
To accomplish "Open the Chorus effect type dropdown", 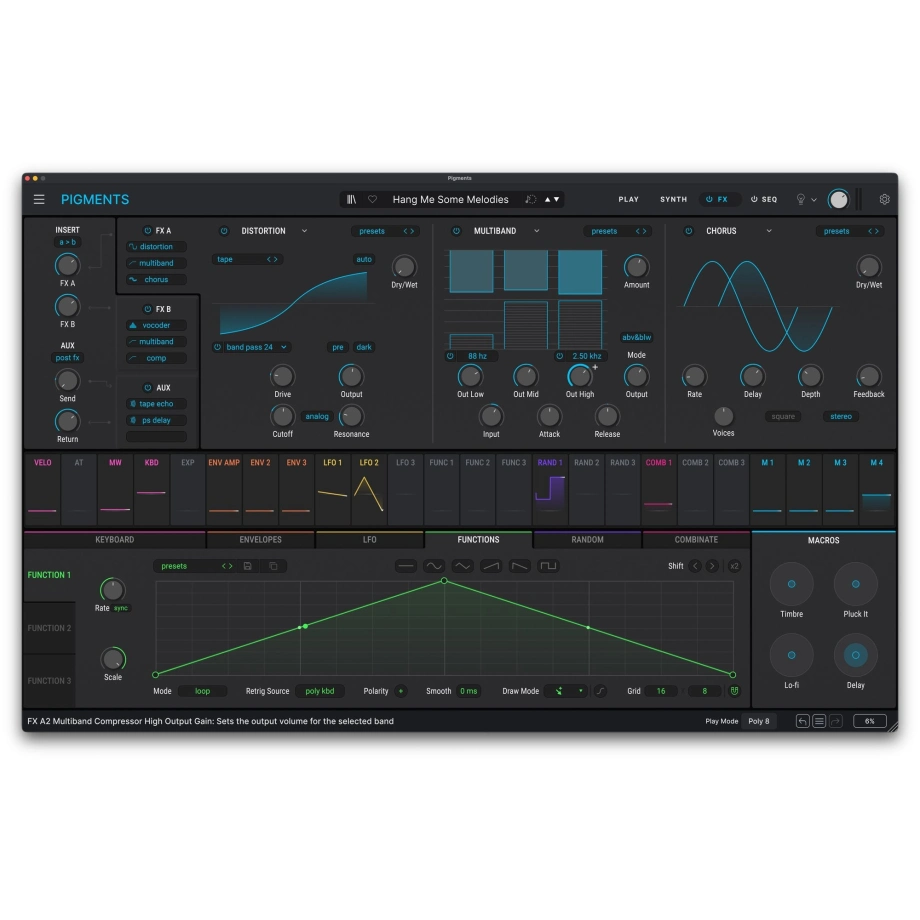I will pyautogui.click(x=769, y=231).
